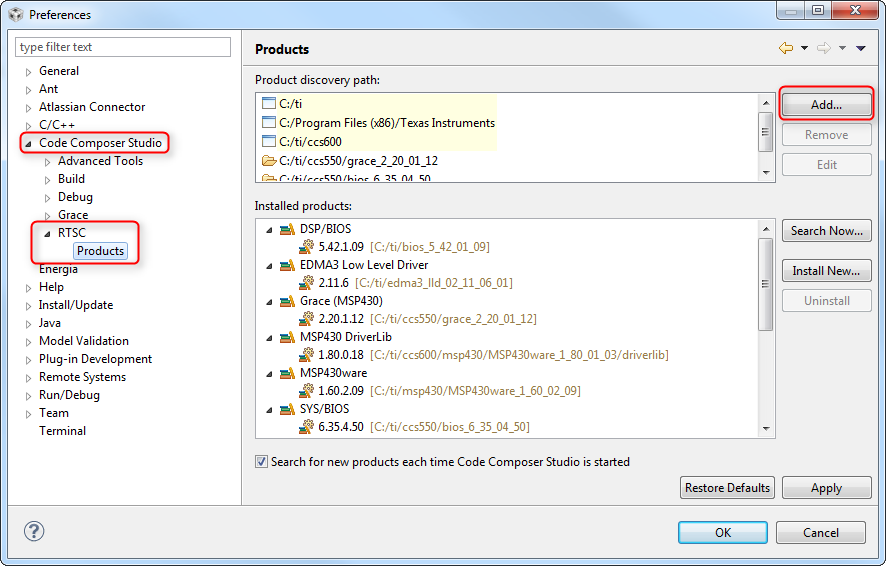Click the version icon beside 2.20.1.12
Image resolution: width=886 pixels, height=566 pixels.
pyautogui.click(x=306, y=319)
